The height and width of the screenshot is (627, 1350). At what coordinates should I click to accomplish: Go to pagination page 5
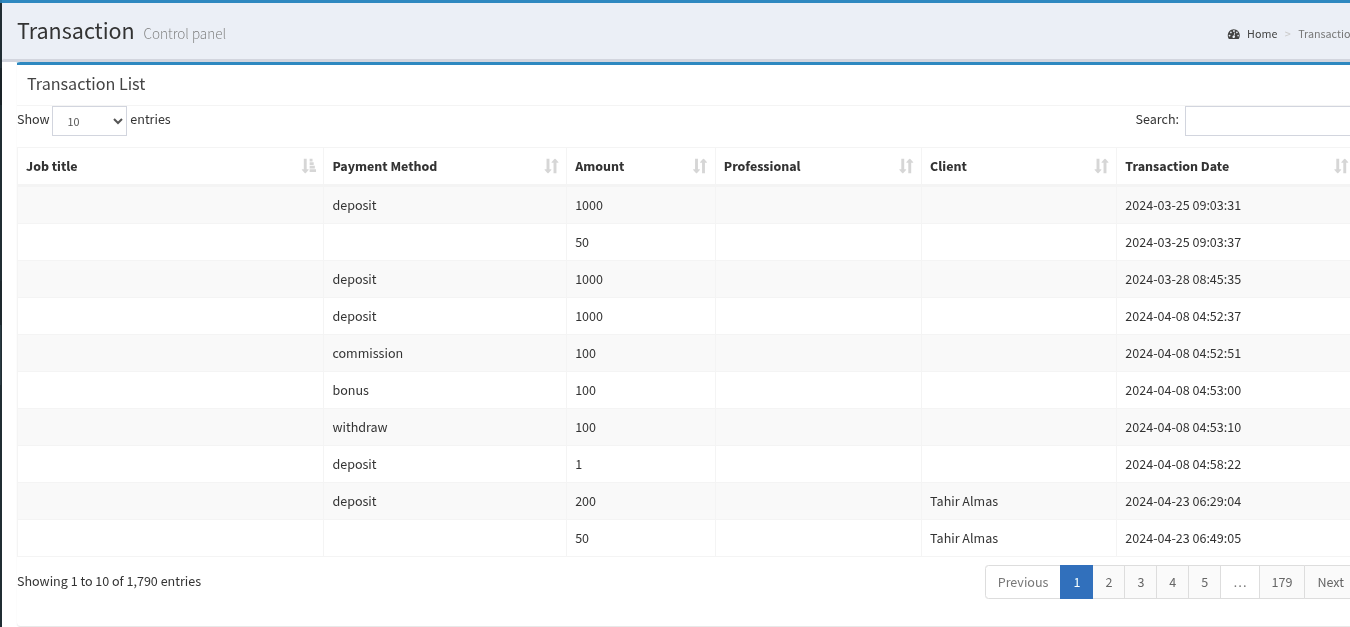(x=1204, y=582)
